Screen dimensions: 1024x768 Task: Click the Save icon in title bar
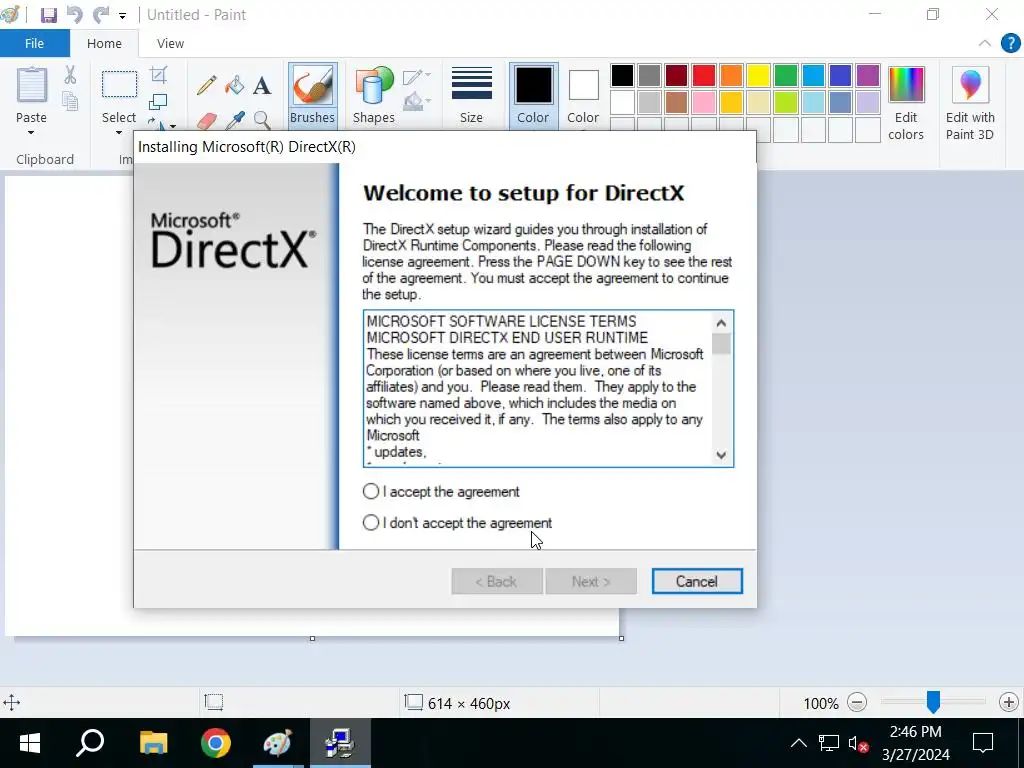pos(48,14)
